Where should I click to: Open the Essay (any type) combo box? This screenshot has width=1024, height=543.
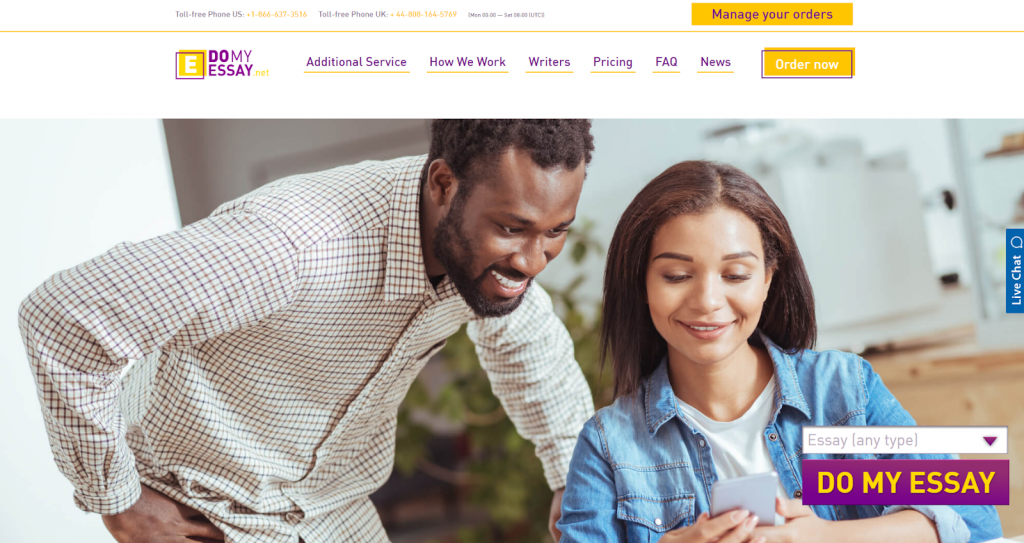click(x=904, y=440)
